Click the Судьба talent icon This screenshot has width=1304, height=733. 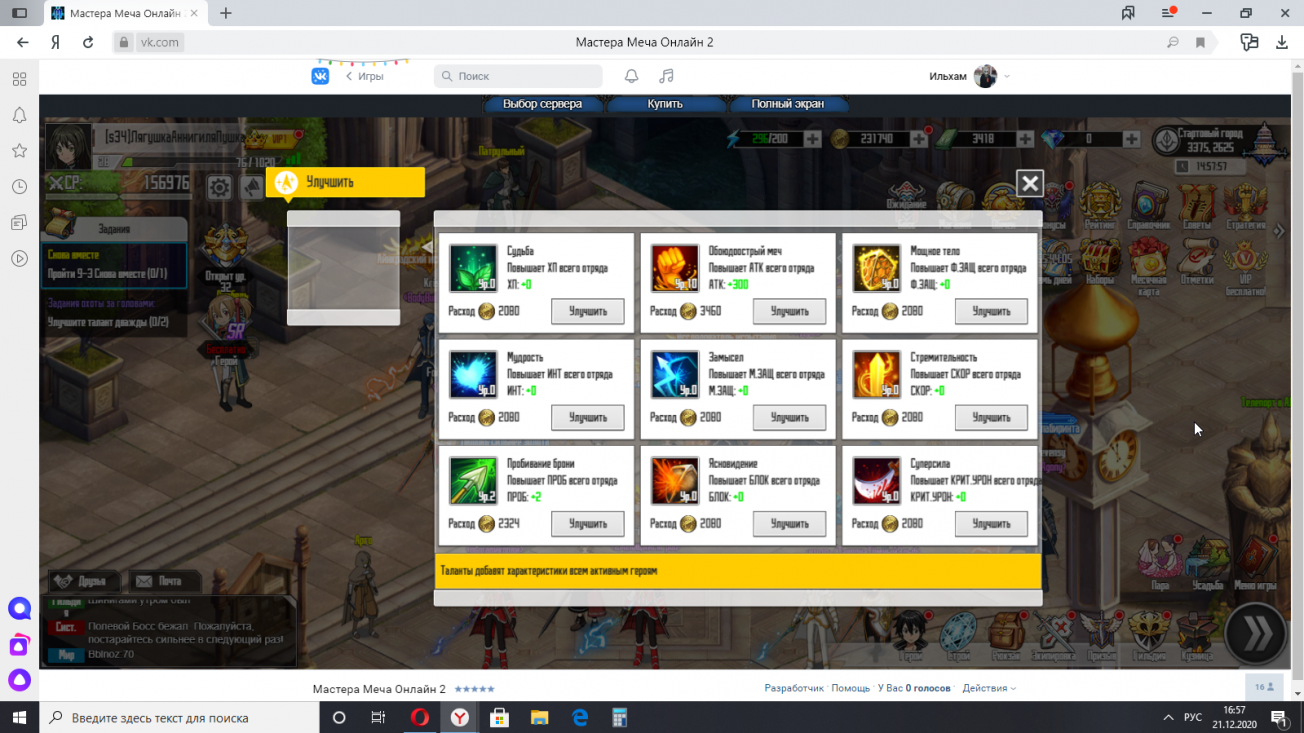pos(472,268)
